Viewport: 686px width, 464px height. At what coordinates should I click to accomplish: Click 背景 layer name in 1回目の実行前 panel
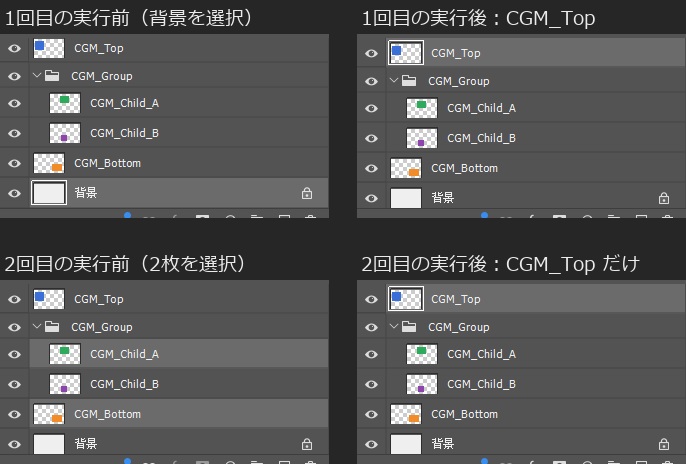pos(86,193)
